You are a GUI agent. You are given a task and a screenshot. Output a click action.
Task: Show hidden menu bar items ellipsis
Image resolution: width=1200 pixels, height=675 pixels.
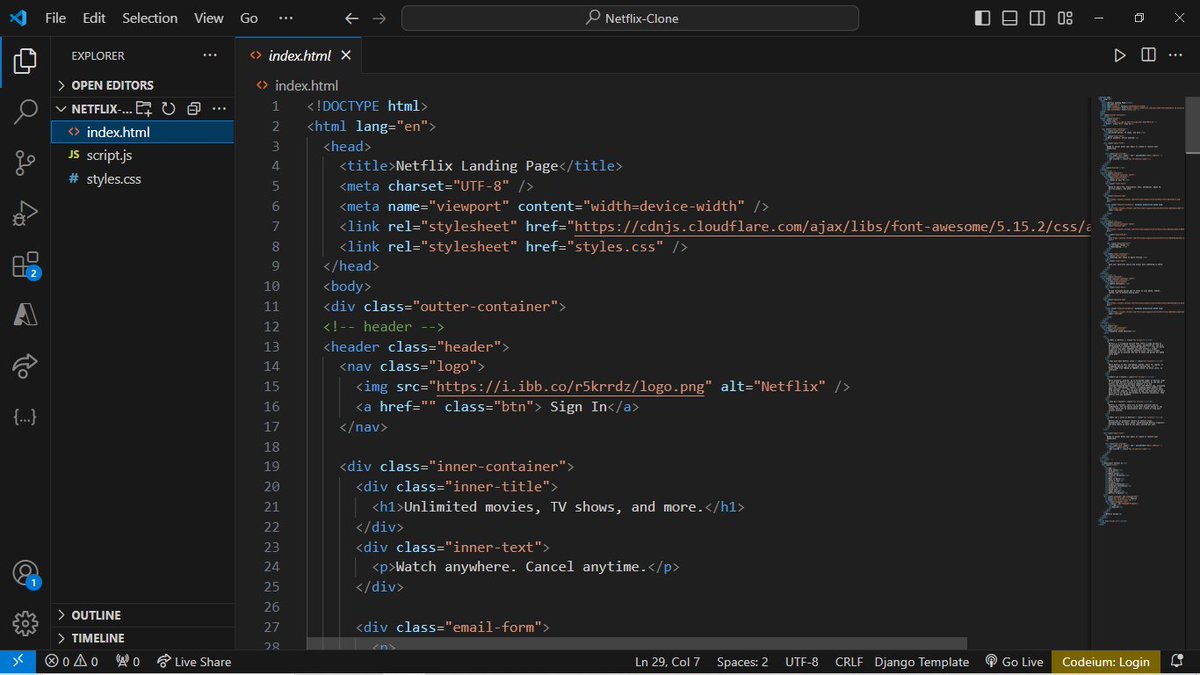(286, 18)
